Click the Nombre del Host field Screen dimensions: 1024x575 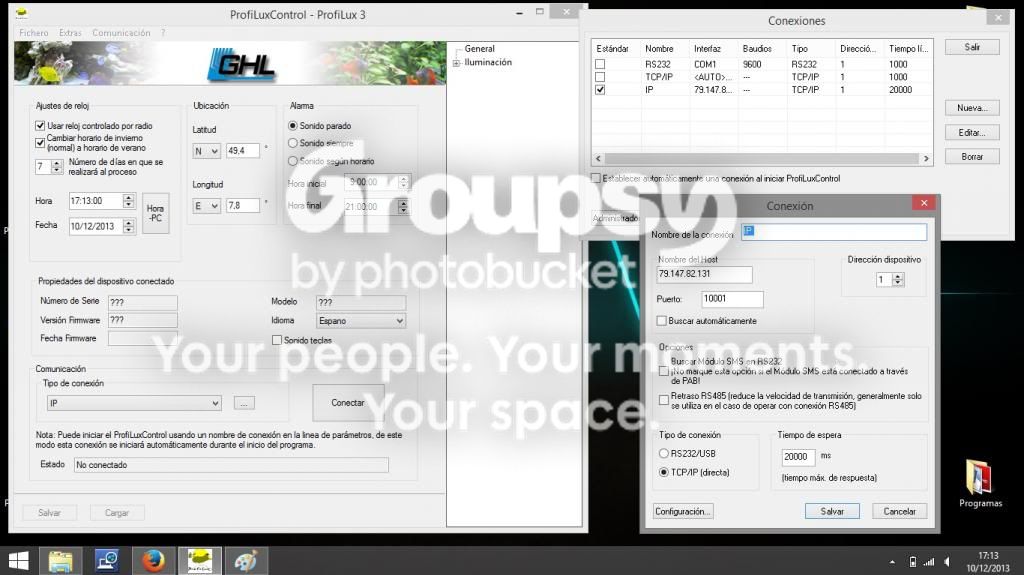(x=704, y=274)
